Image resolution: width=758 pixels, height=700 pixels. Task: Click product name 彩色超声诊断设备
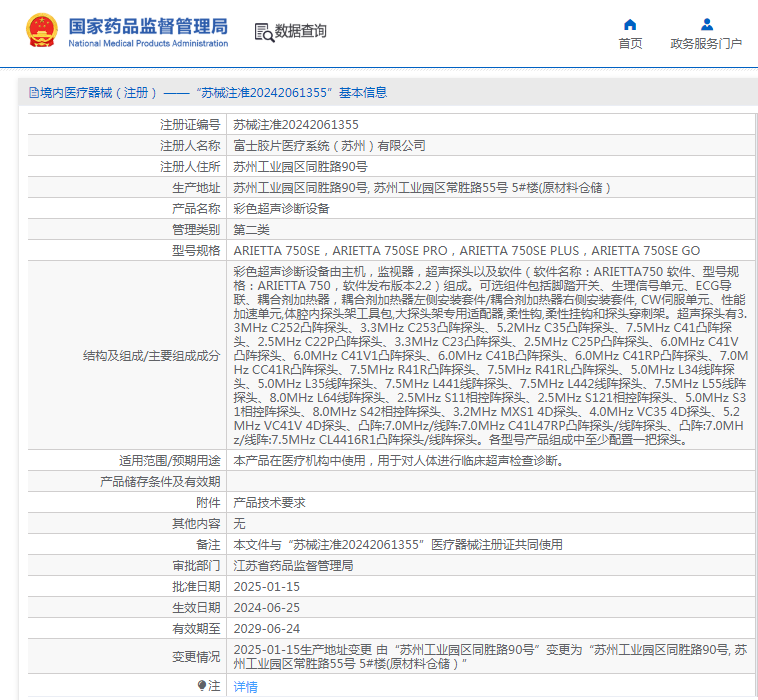point(281,208)
